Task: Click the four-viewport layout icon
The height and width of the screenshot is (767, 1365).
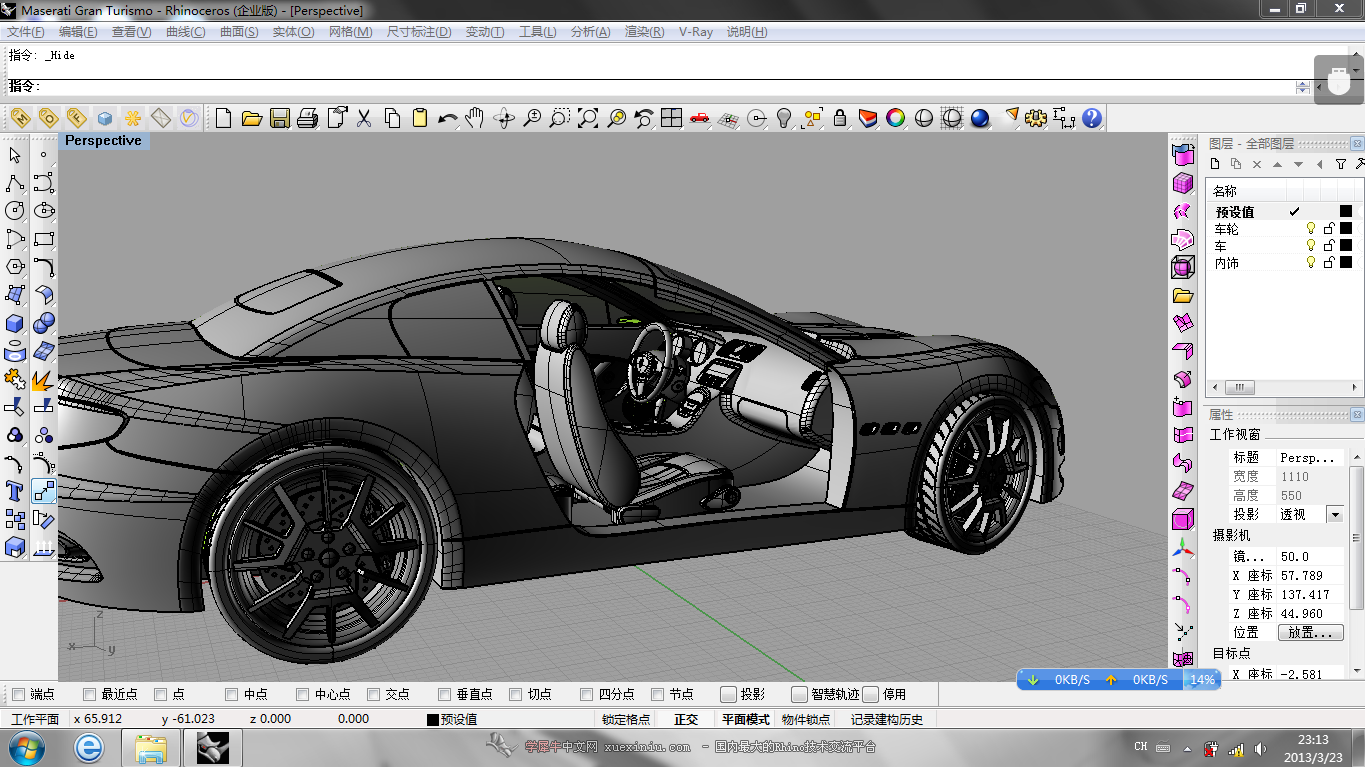Action: (x=671, y=118)
